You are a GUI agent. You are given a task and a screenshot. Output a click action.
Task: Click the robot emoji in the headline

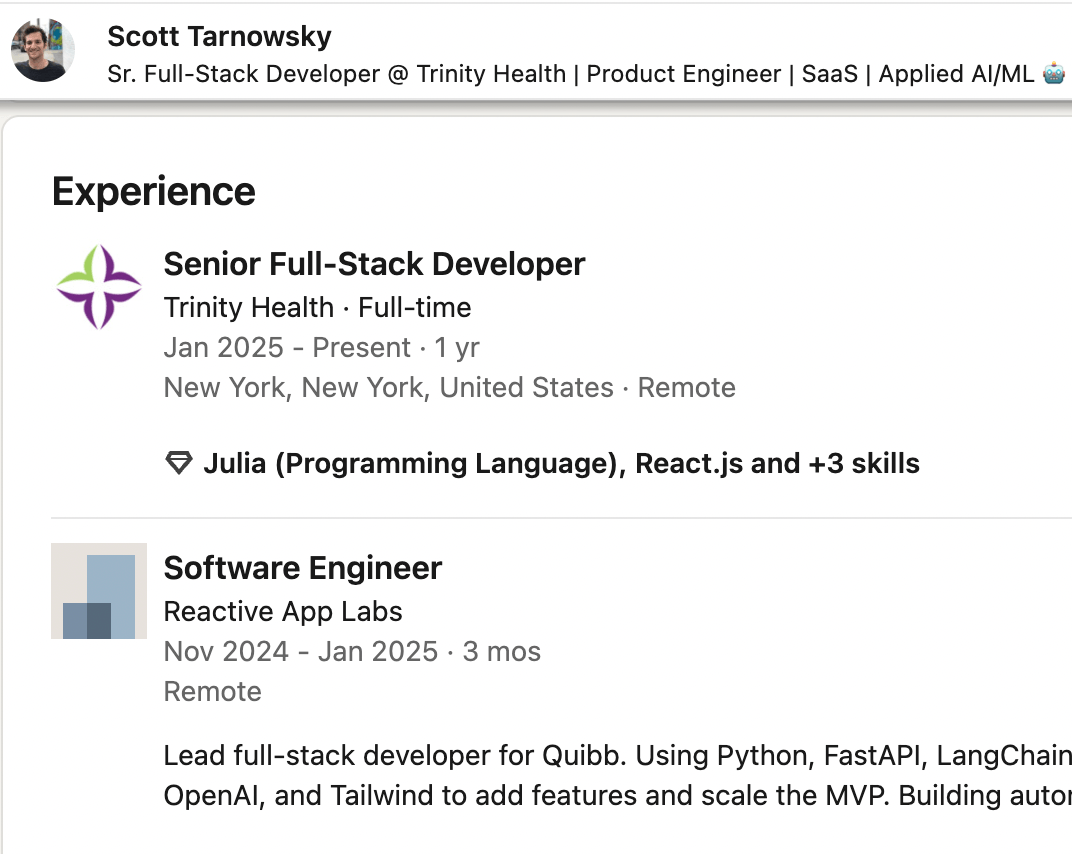1053,74
